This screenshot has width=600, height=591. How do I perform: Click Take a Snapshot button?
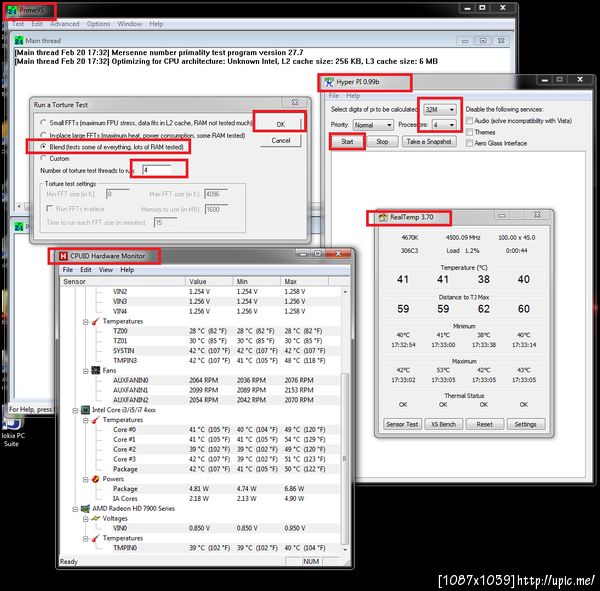click(429, 142)
